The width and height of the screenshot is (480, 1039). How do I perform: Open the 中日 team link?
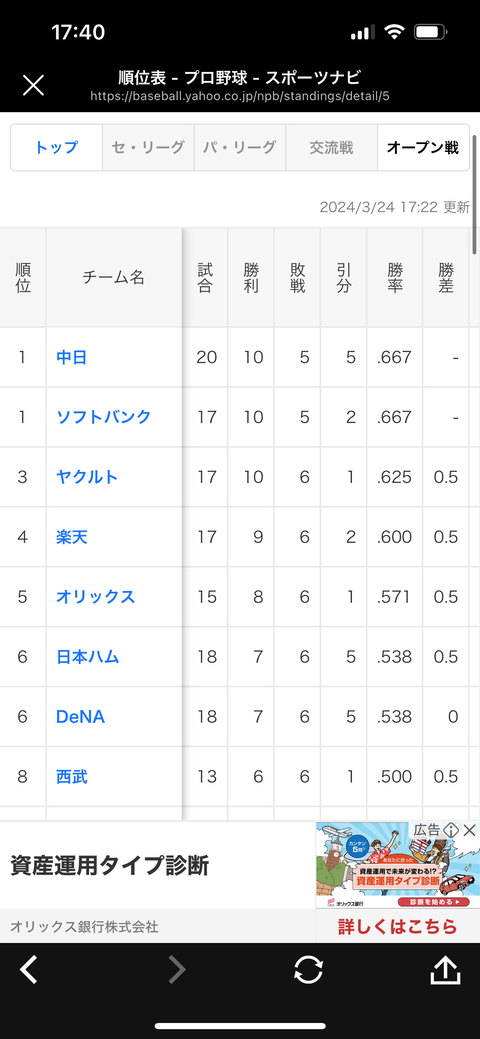pos(72,358)
